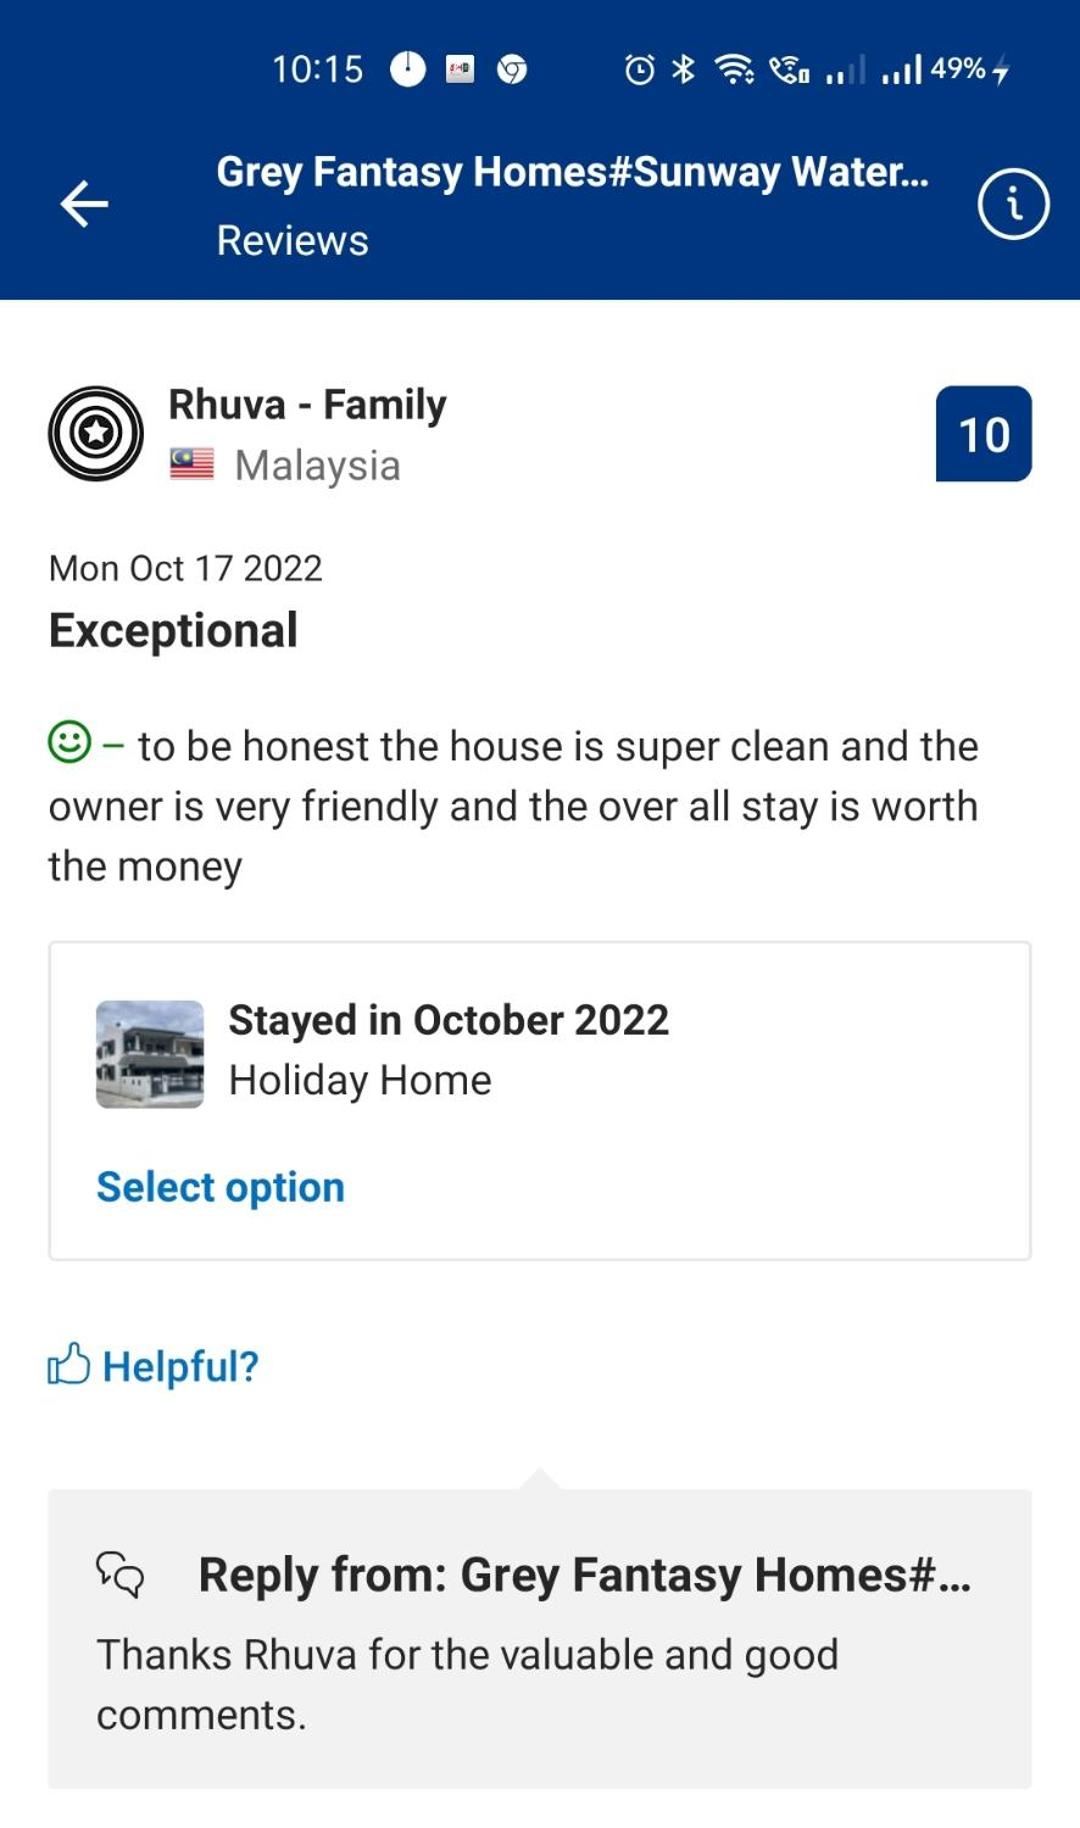The image size is (1080, 1828).
Task: Tap the thumbs-up icon
Action: point(69,1364)
